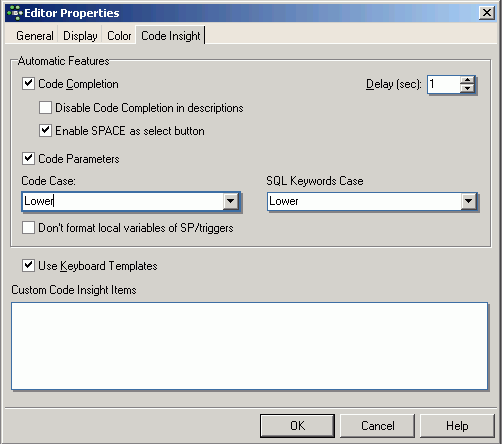The height and width of the screenshot is (444, 502).
Task: Select the Code Insight tab
Action: pos(170,35)
